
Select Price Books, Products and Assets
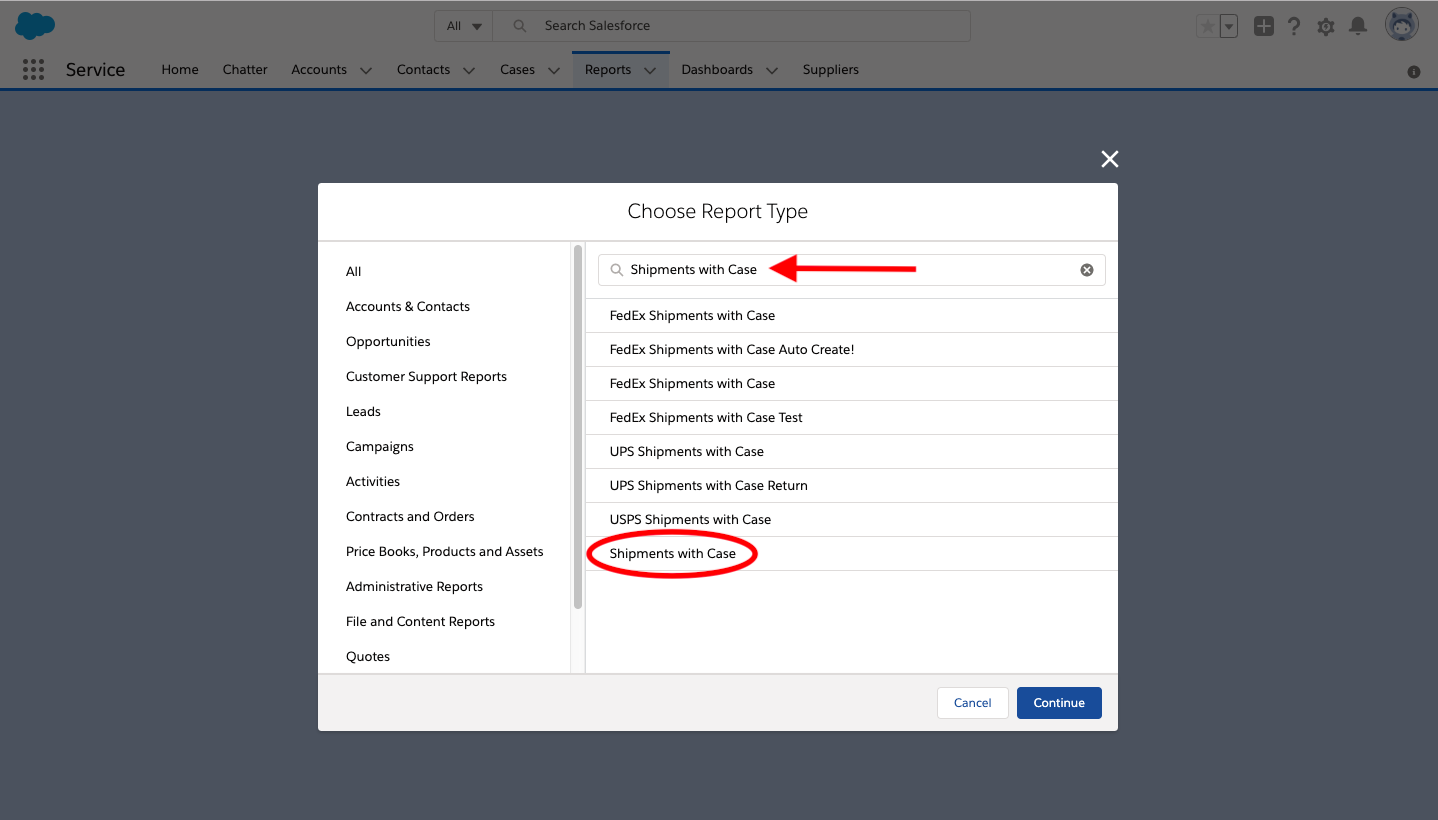pyautogui.click(x=445, y=552)
